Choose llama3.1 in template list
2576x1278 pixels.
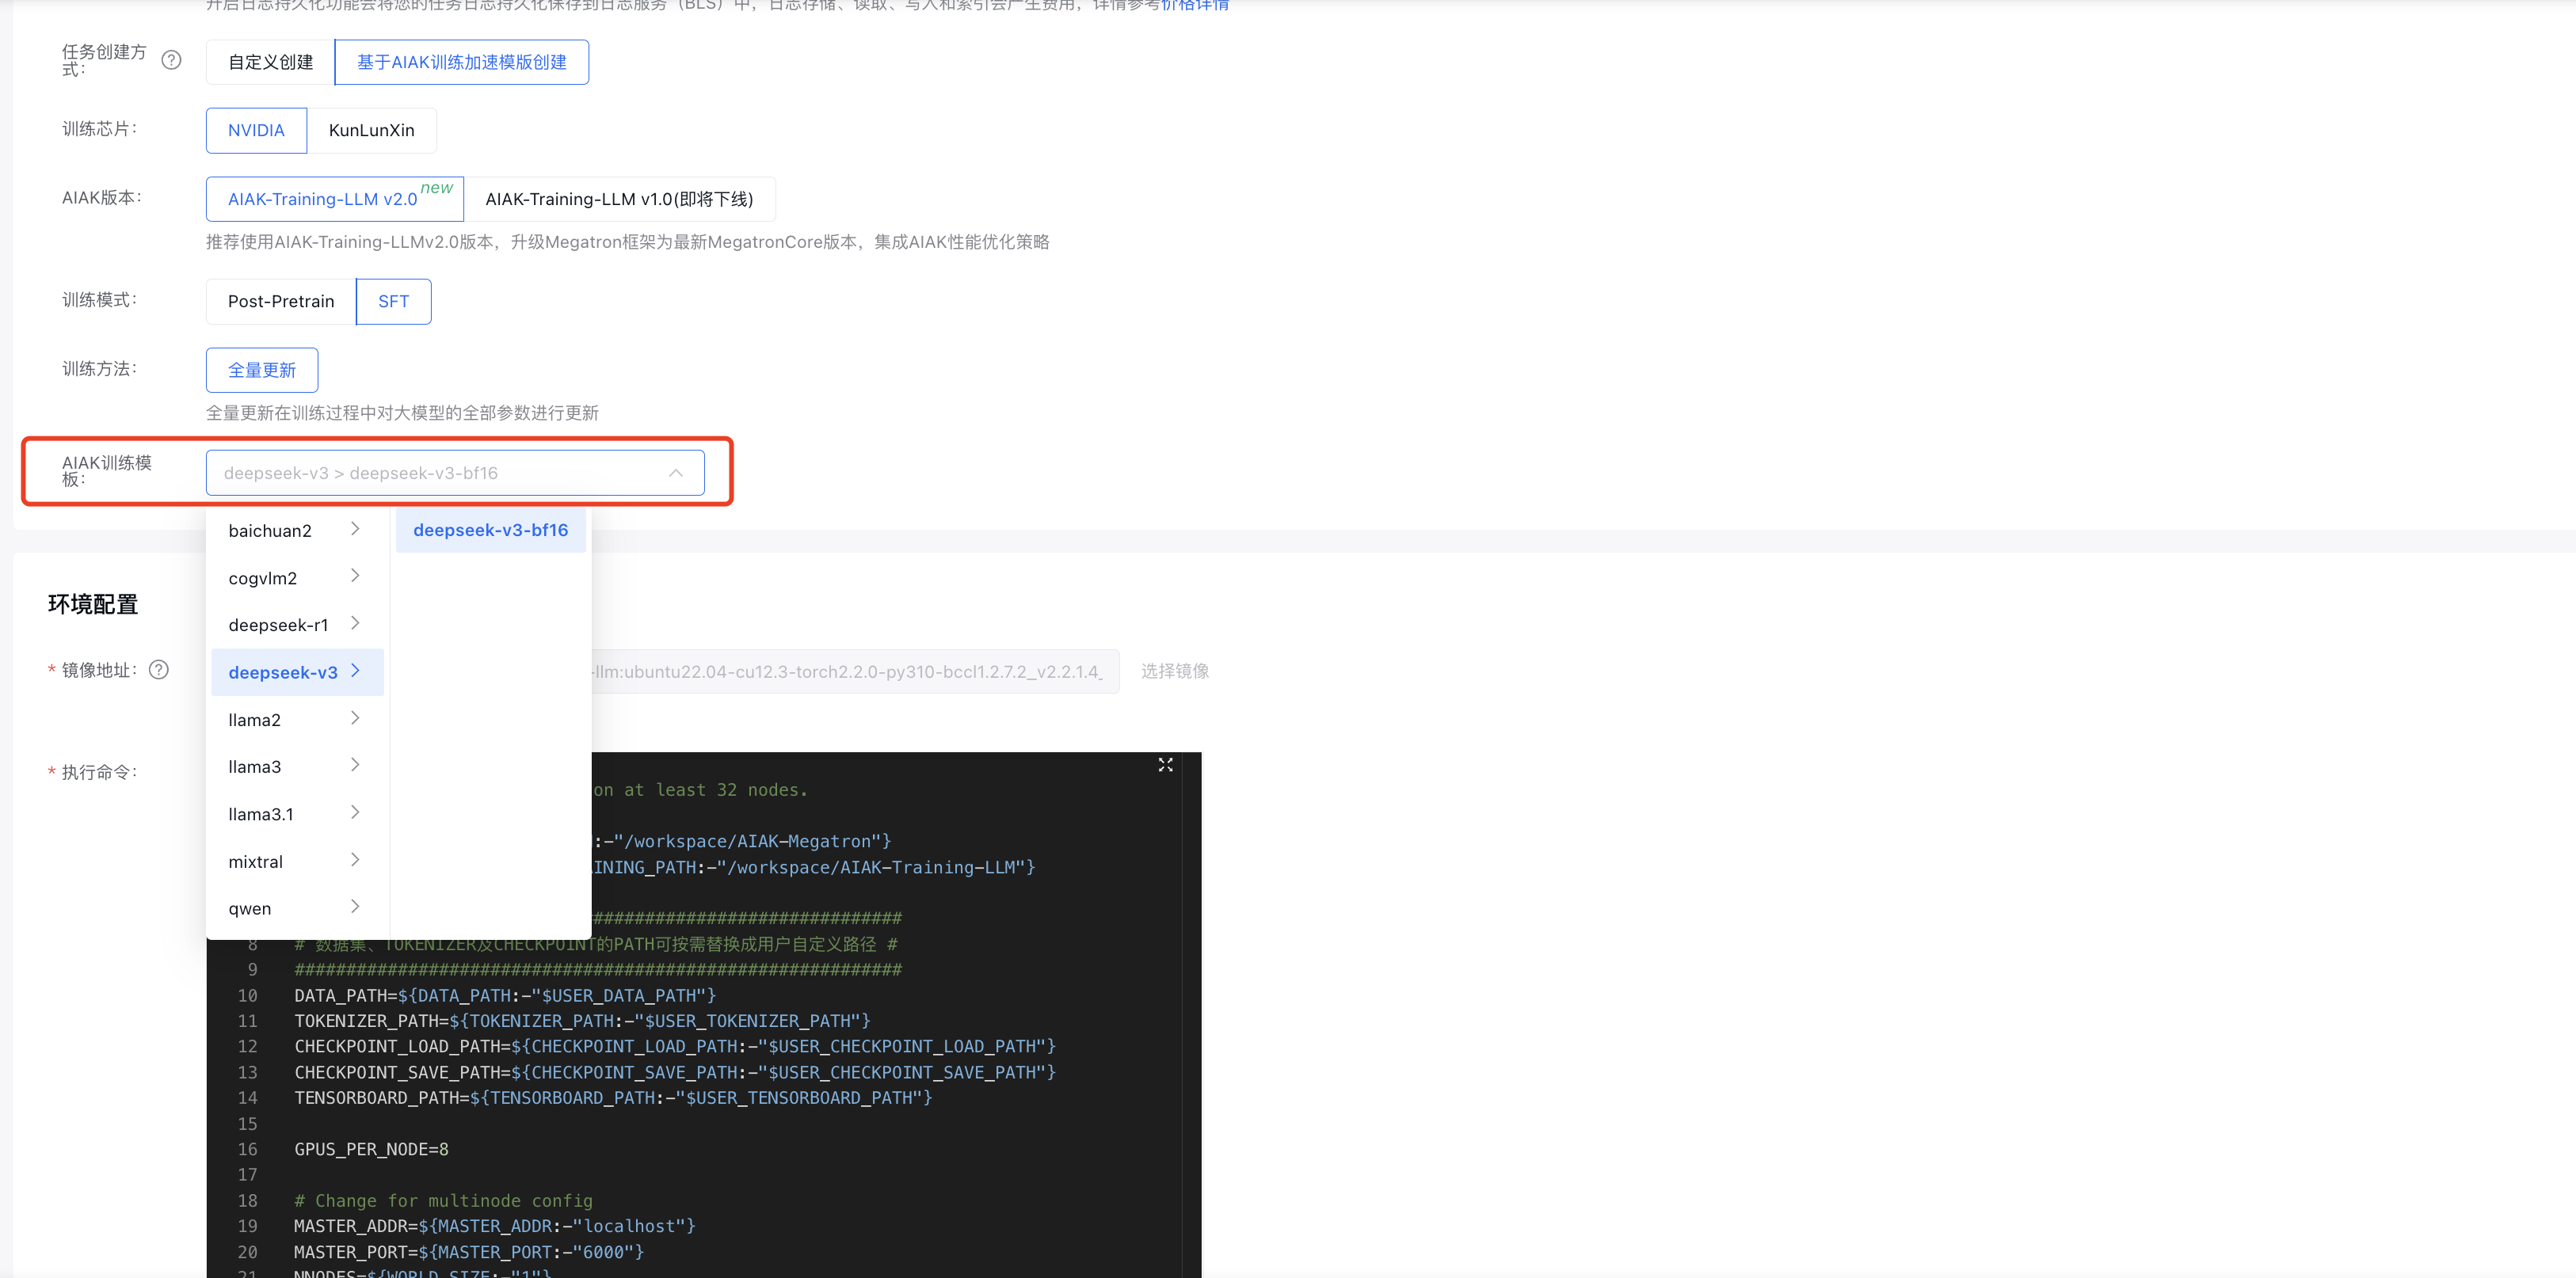pyautogui.click(x=297, y=814)
